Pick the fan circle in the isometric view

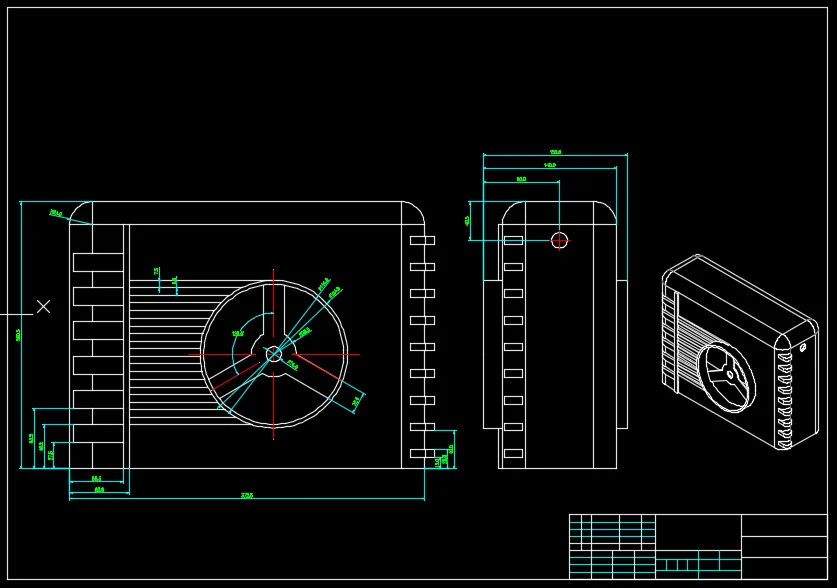click(x=728, y=378)
